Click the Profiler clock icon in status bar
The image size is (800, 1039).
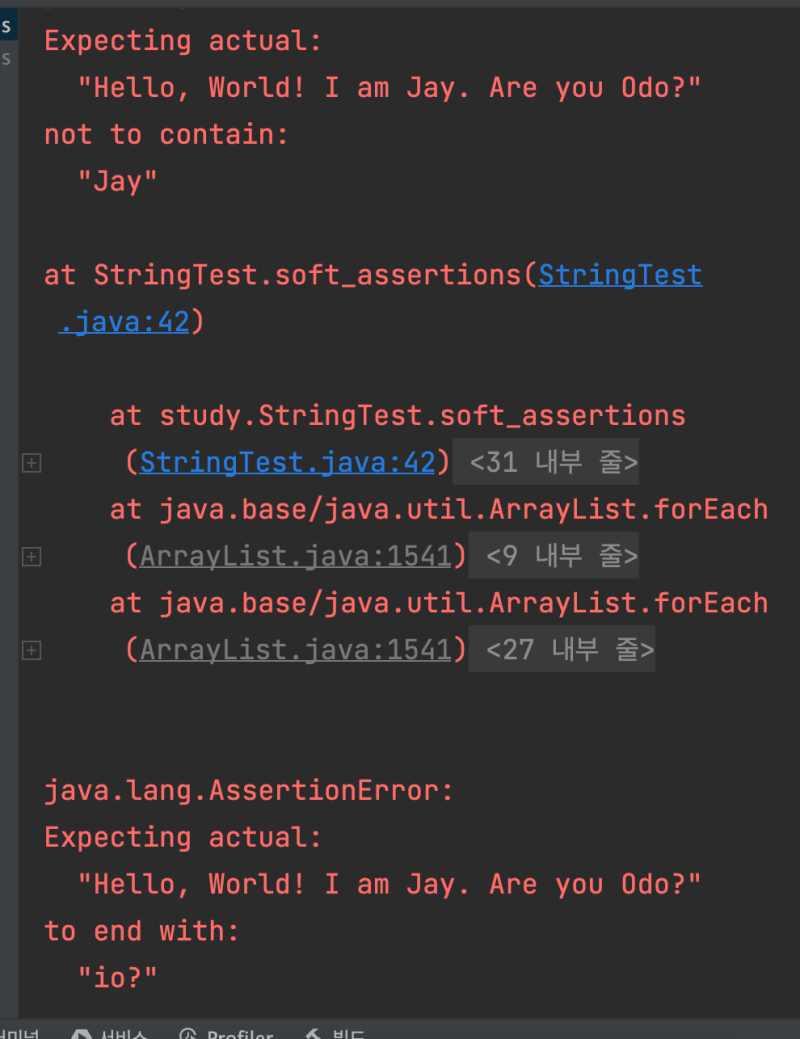pyautogui.click(x=191, y=1034)
